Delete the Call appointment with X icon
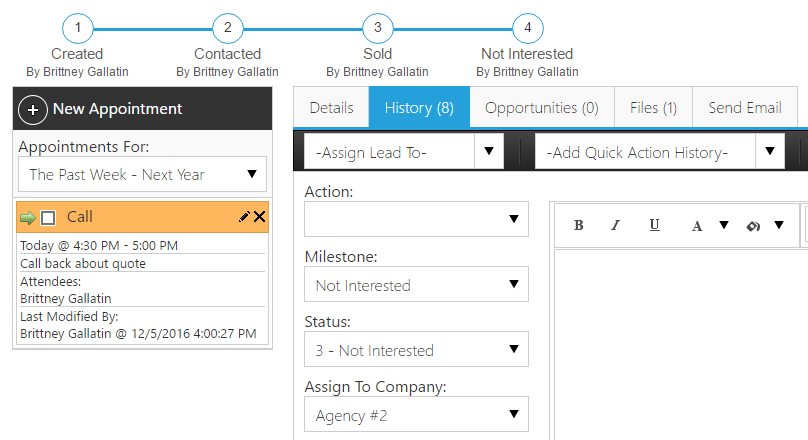 [260, 217]
